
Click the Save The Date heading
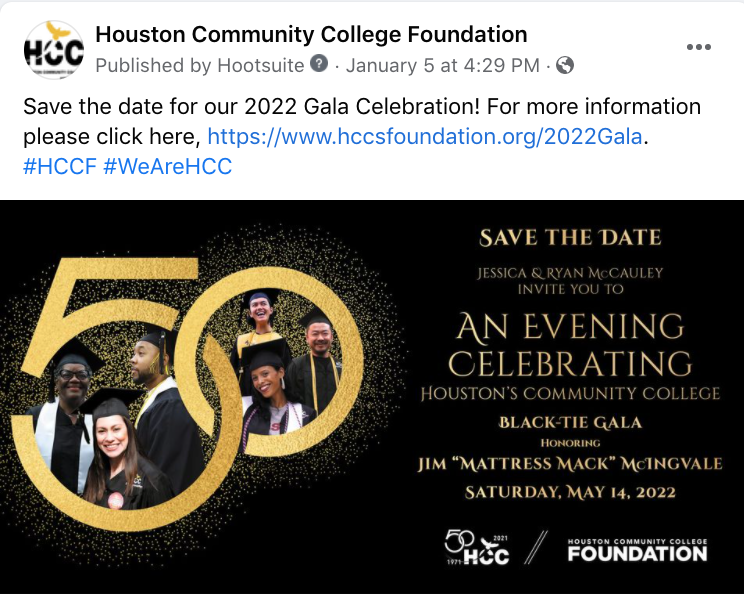click(570, 238)
